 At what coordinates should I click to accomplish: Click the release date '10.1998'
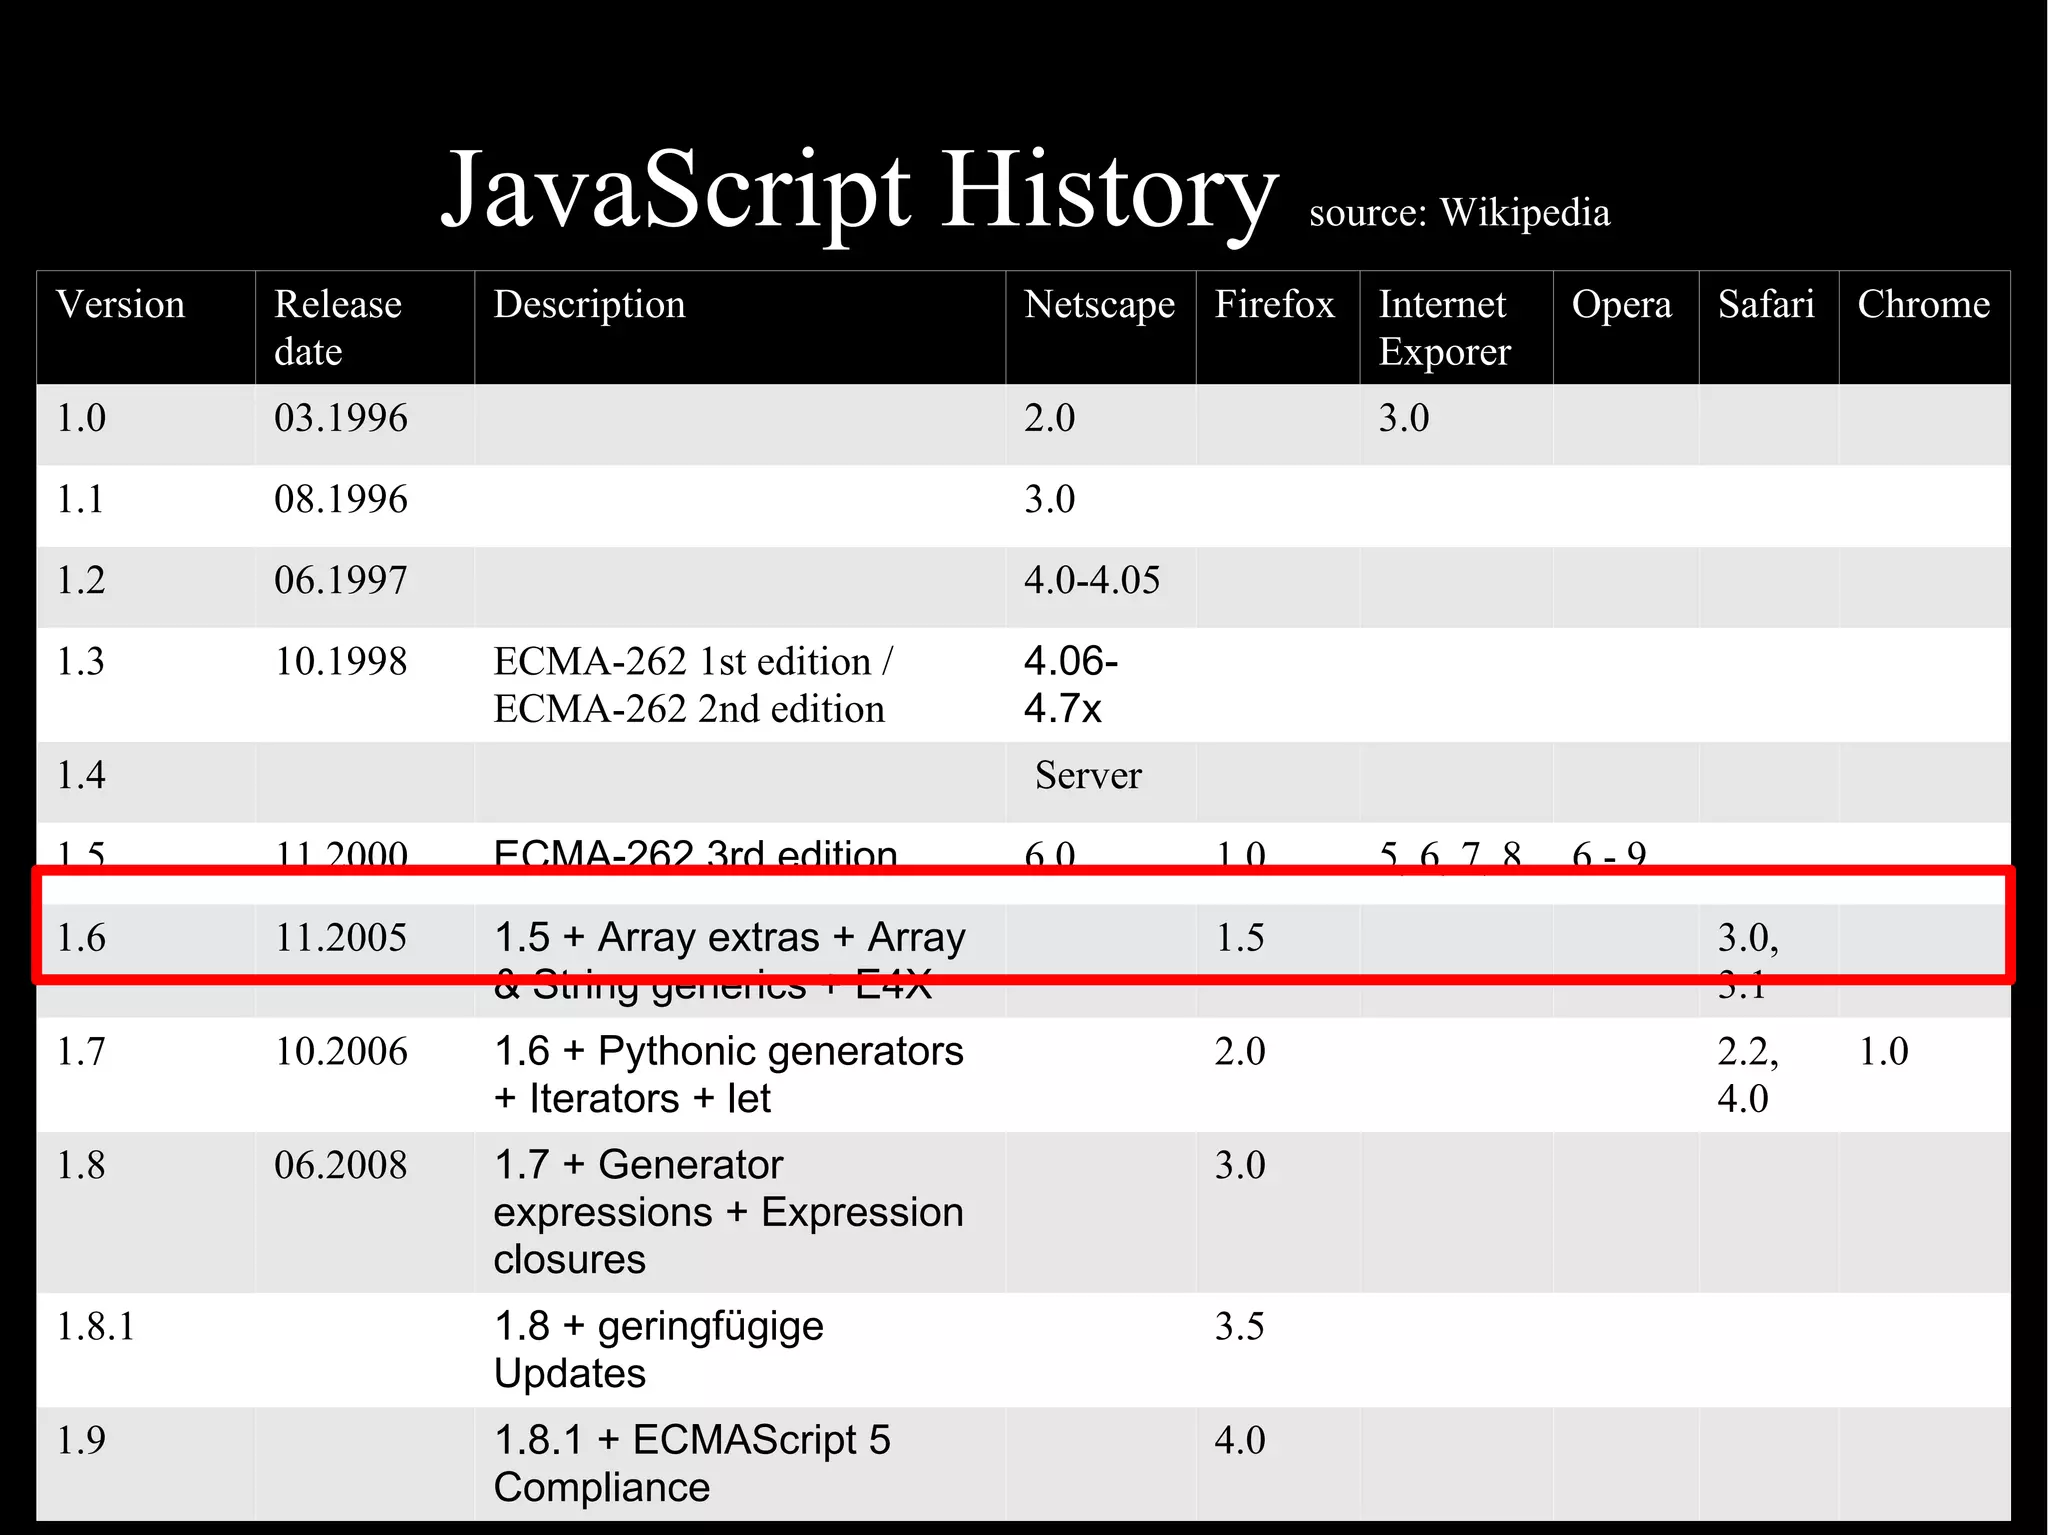point(341,662)
